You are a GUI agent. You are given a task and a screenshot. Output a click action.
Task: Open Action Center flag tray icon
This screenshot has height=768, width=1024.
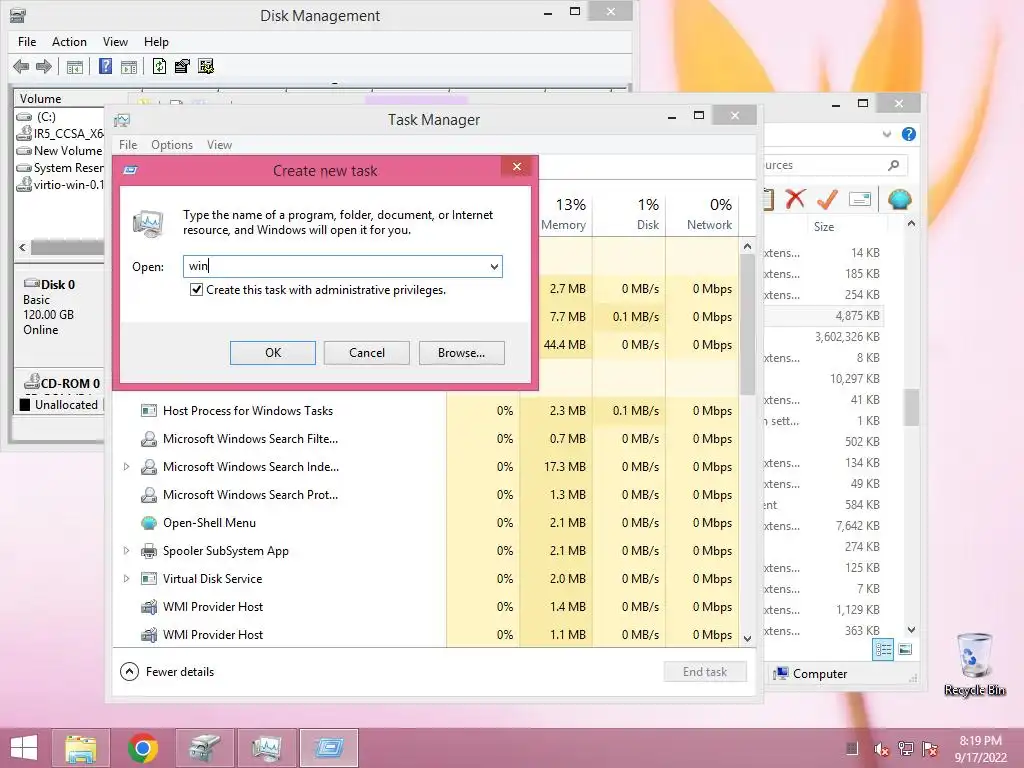point(930,748)
